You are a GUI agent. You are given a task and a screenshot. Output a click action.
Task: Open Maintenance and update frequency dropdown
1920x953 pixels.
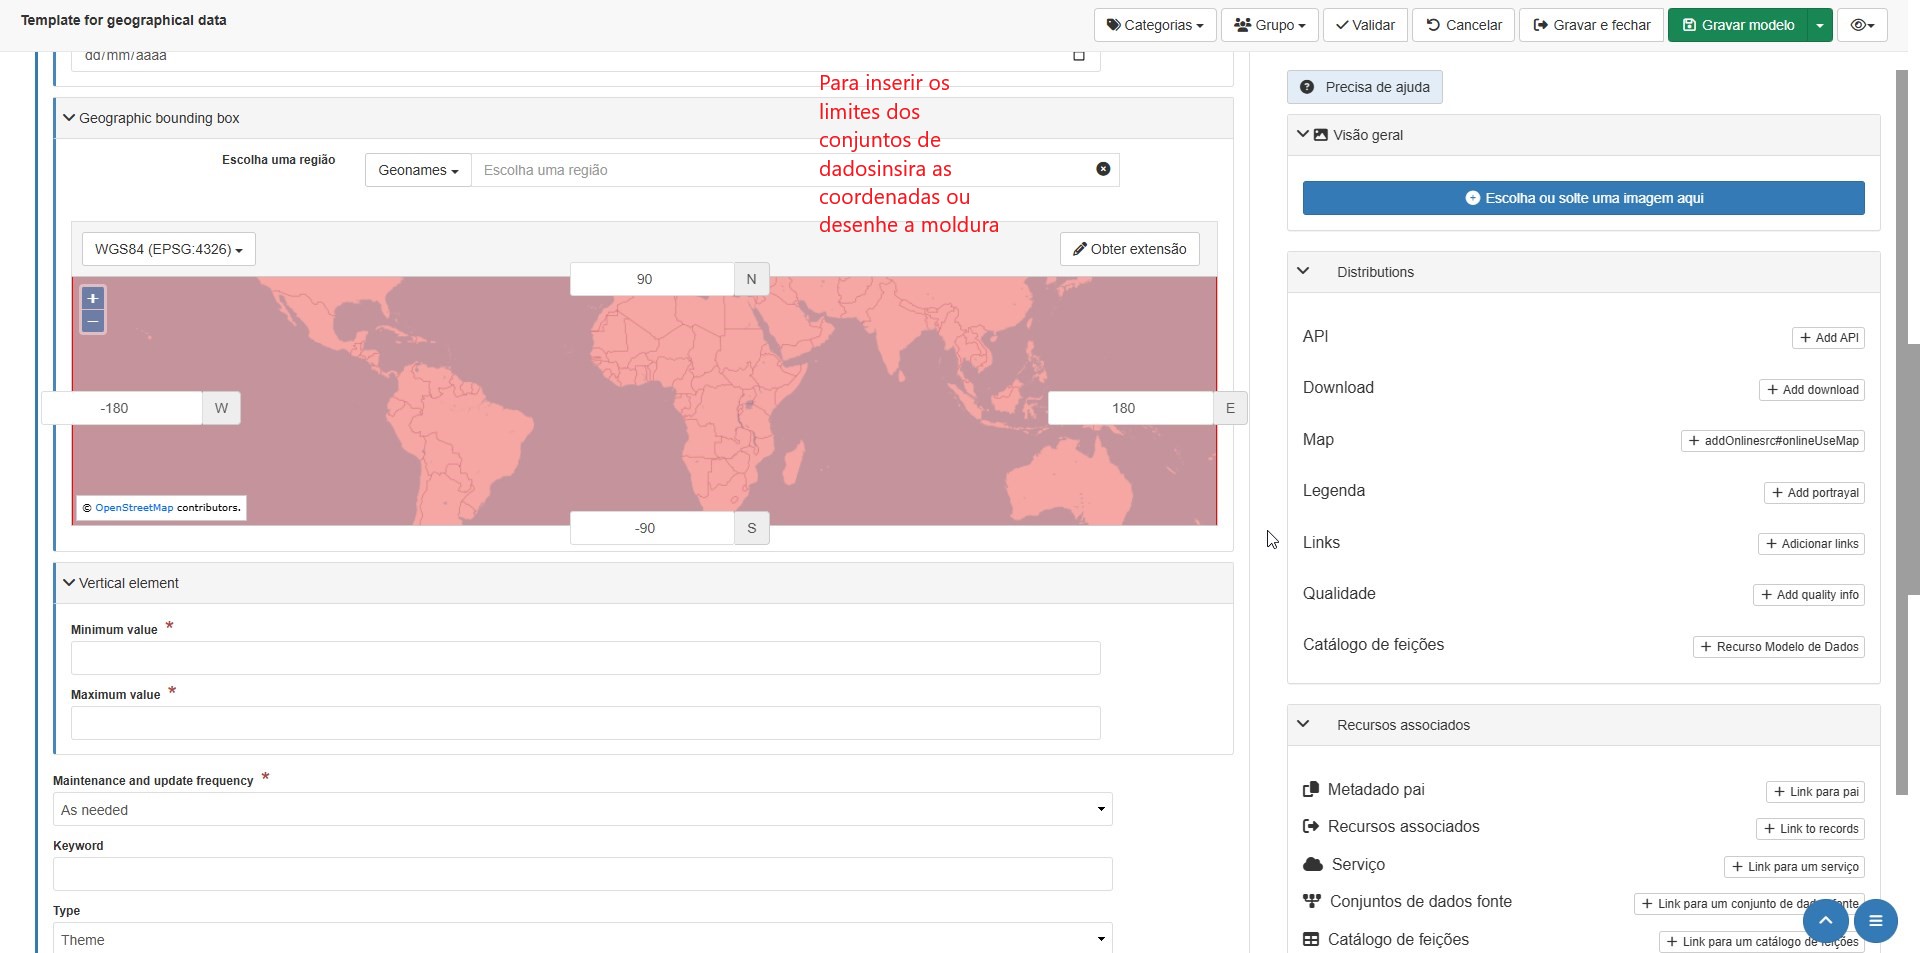[x=582, y=809]
